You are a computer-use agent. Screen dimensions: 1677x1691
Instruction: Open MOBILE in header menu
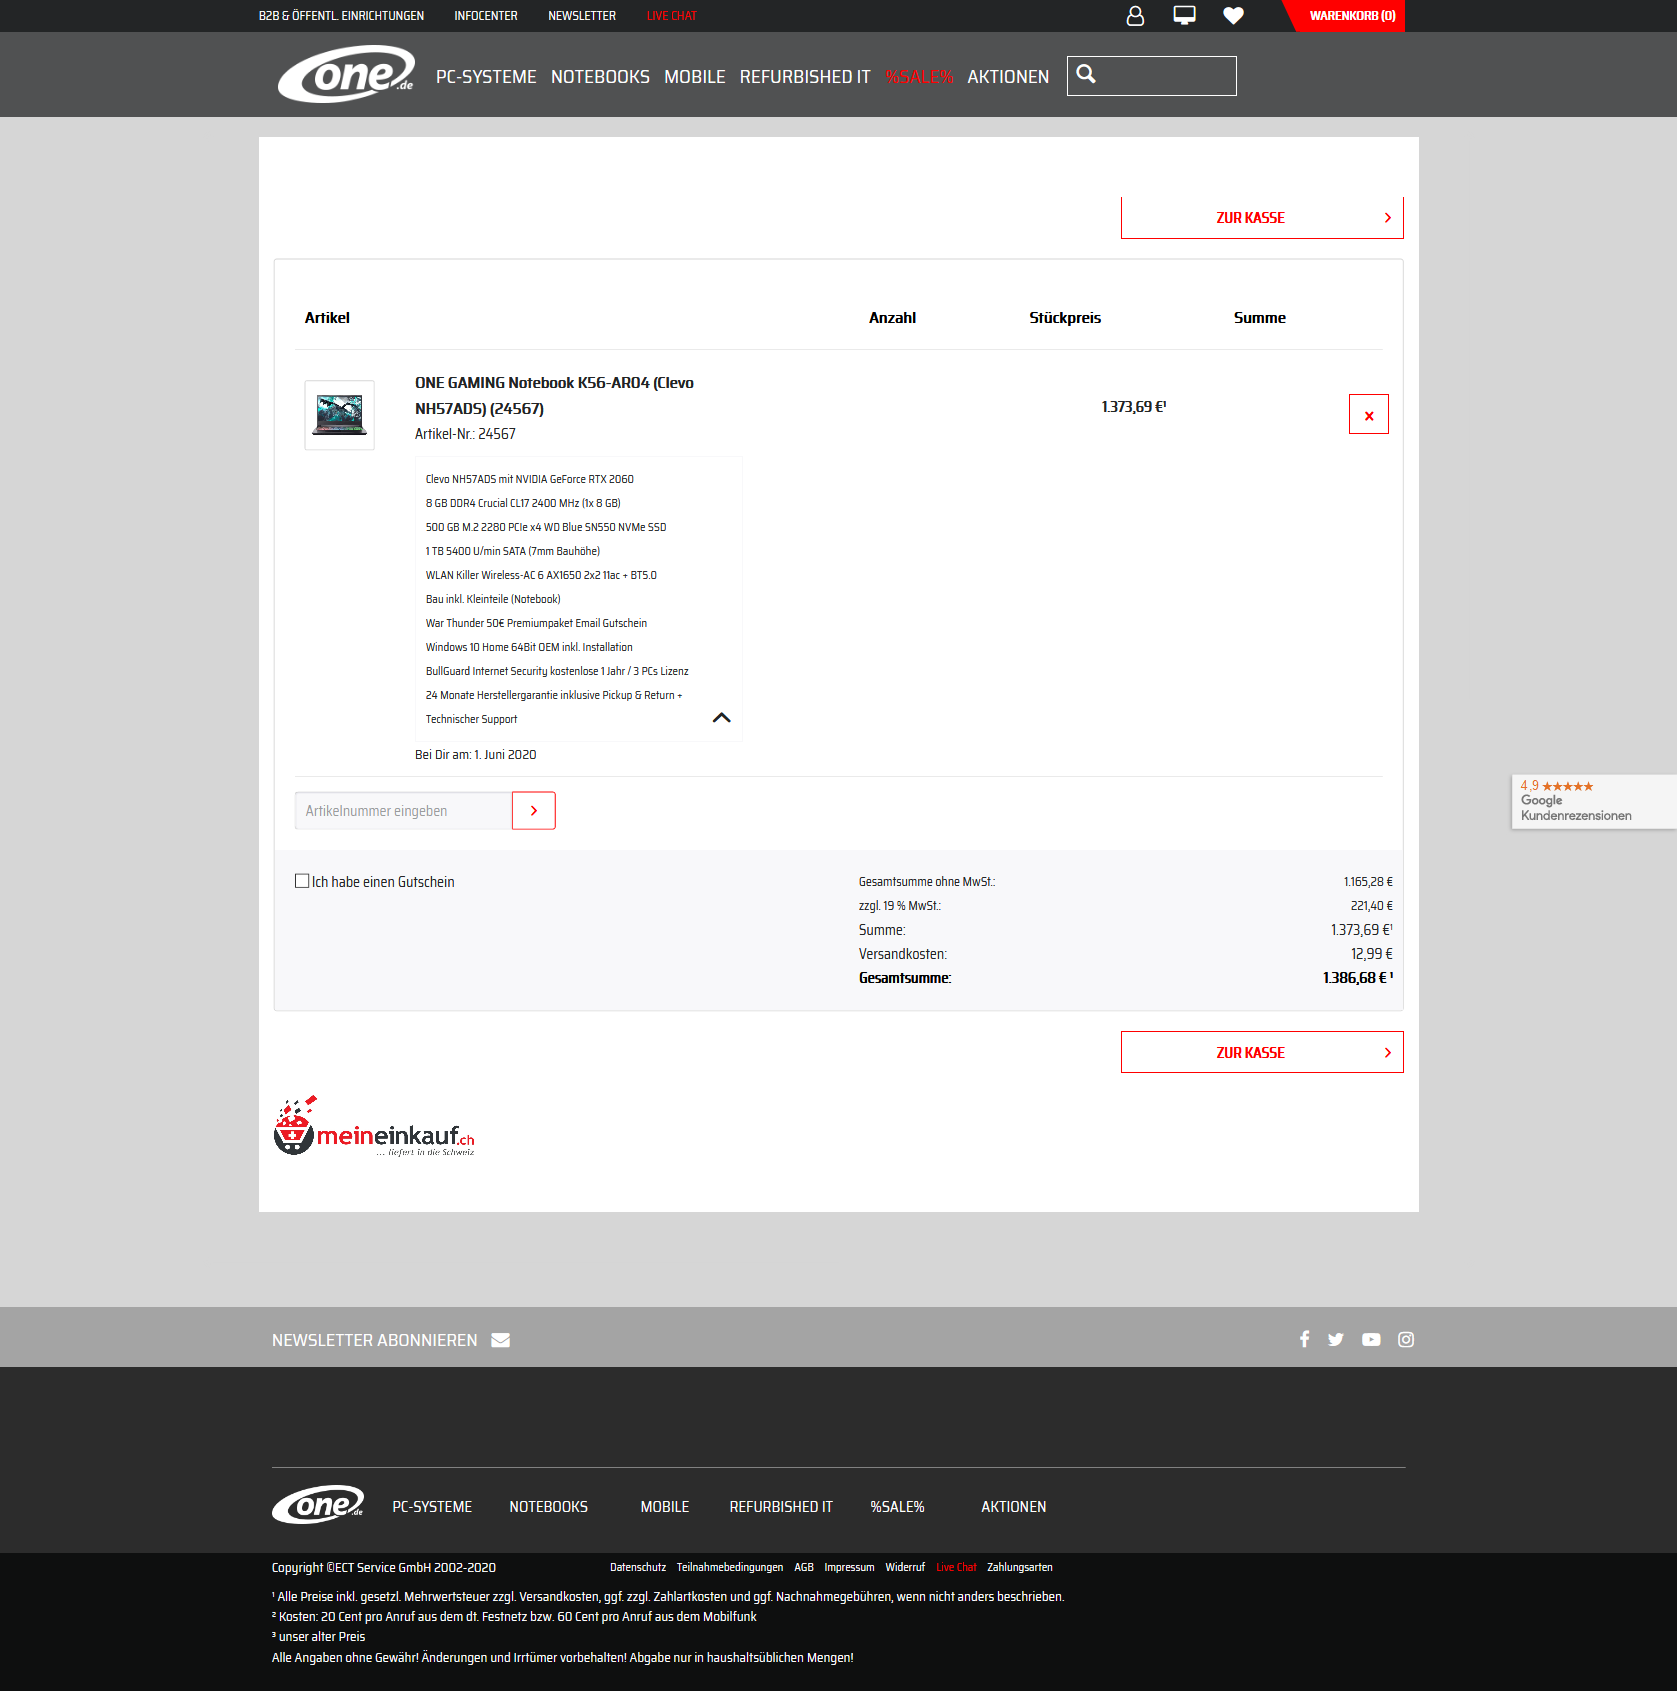(x=695, y=77)
